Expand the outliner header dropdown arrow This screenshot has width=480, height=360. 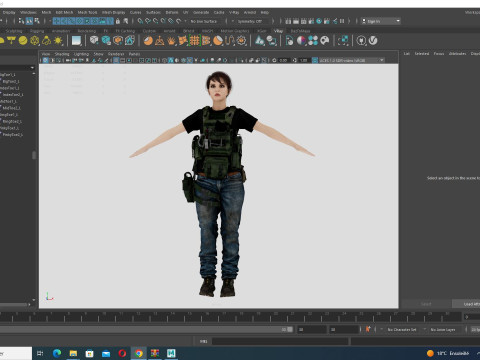click(x=32, y=67)
